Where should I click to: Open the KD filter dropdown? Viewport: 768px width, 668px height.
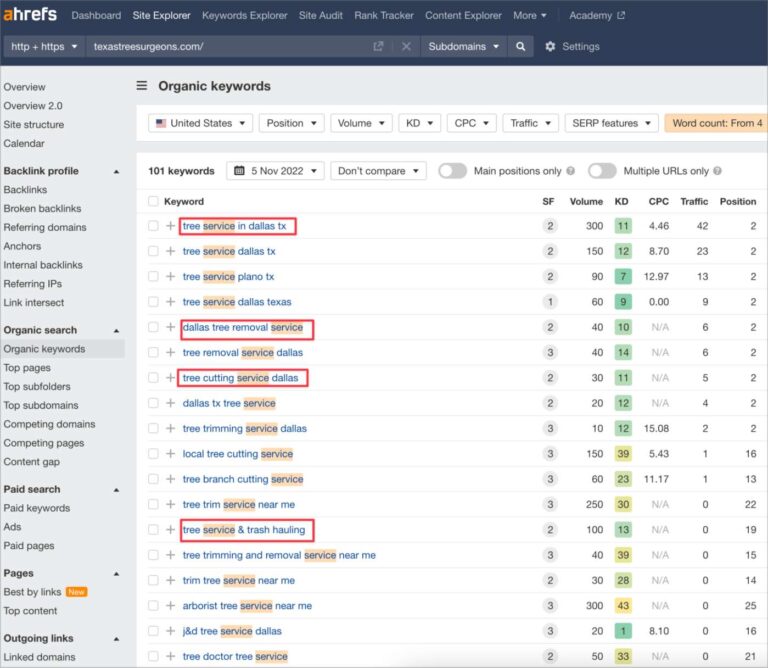[419, 123]
